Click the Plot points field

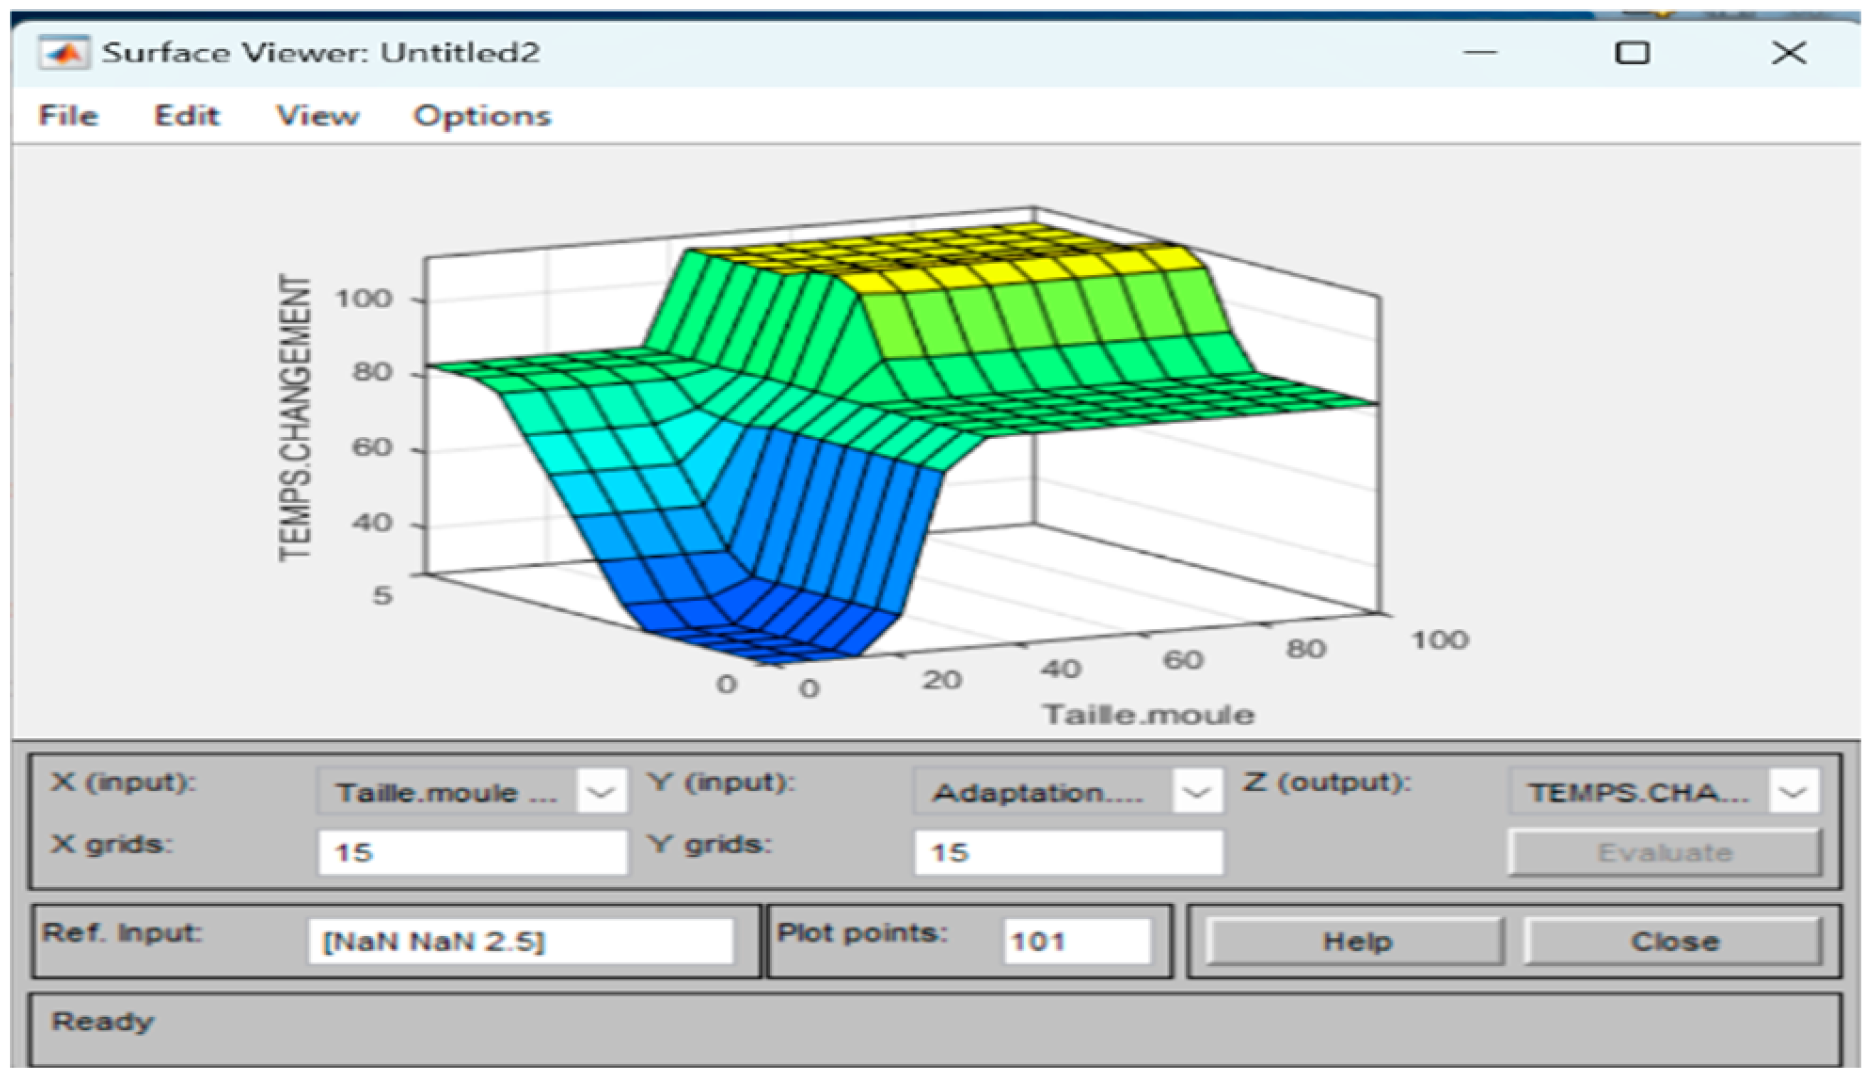1076,941
